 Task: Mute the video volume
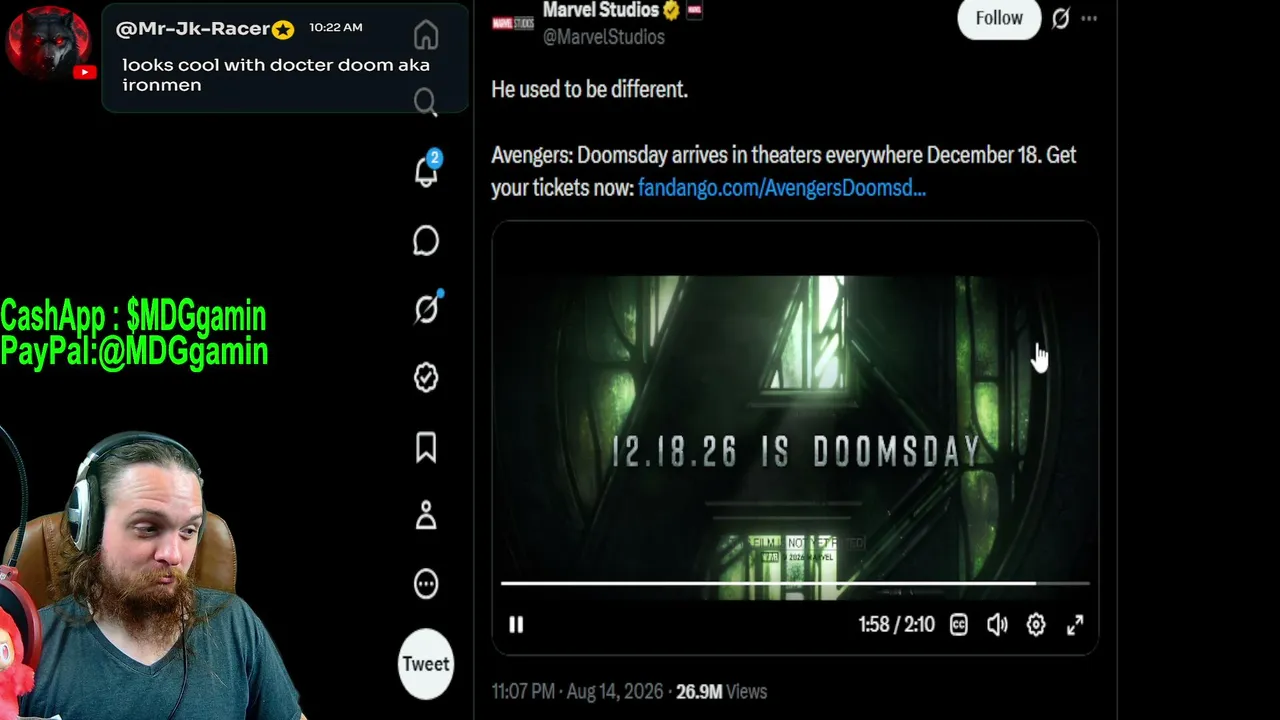point(997,625)
